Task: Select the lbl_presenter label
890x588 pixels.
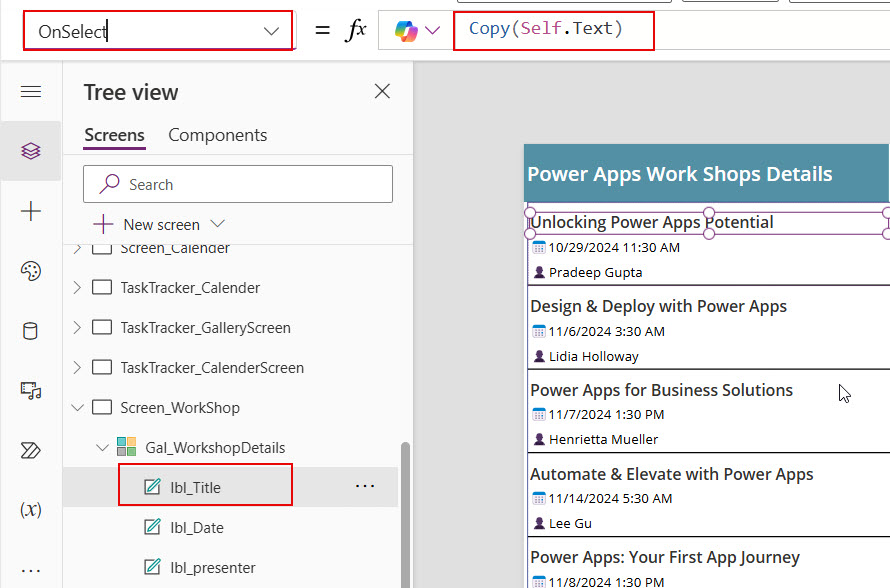Action: pyautogui.click(x=213, y=568)
